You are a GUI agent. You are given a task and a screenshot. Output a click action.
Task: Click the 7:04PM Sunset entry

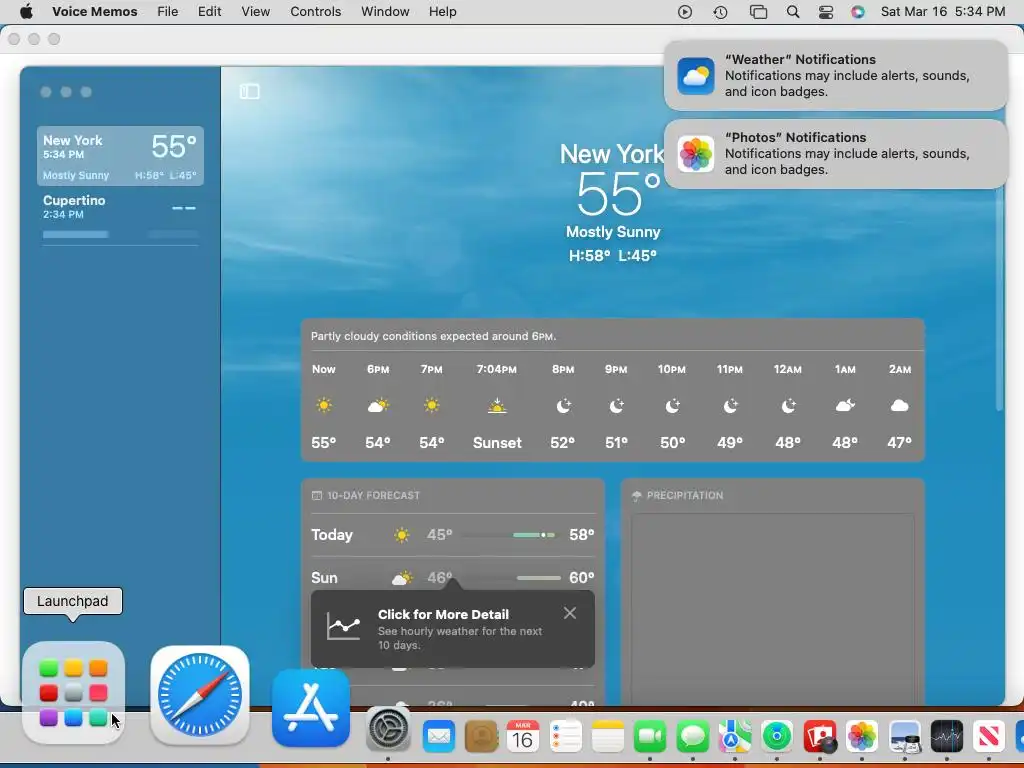497,406
